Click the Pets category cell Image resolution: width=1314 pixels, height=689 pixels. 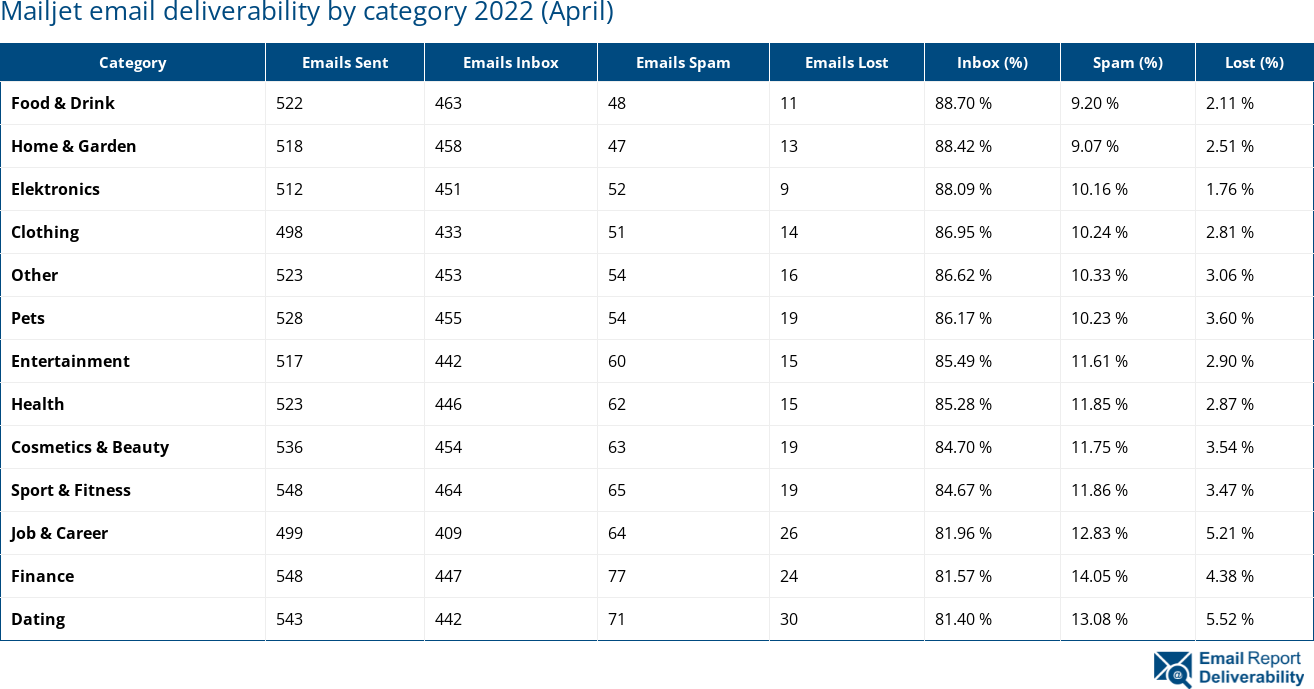(x=28, y=318)
